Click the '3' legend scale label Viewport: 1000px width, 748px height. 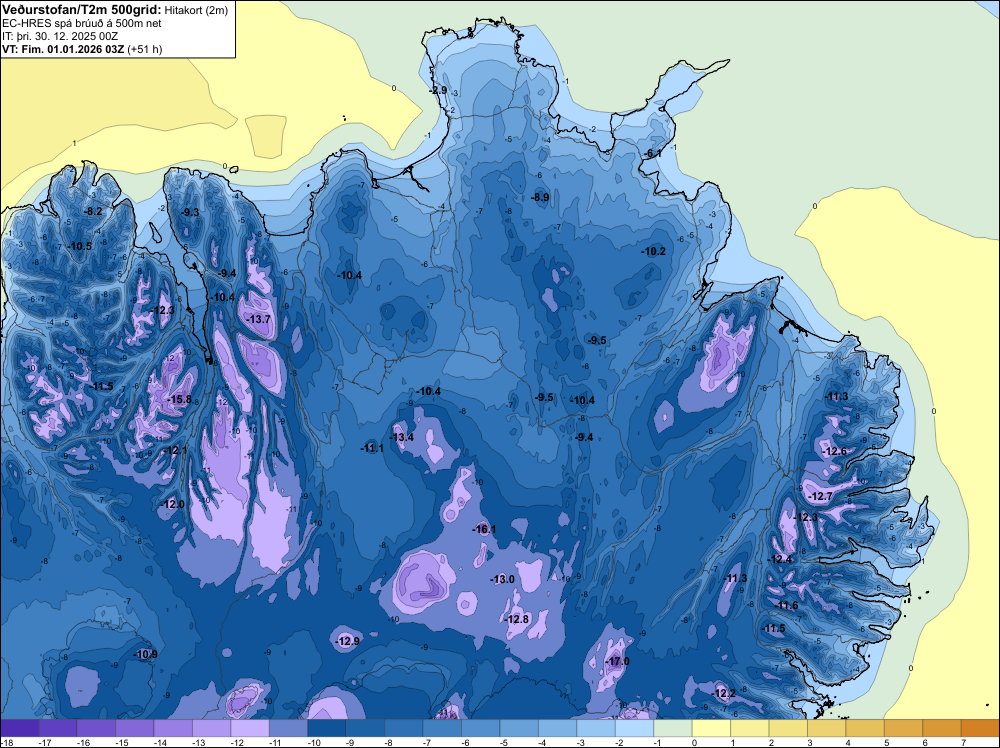click(809, 742)
